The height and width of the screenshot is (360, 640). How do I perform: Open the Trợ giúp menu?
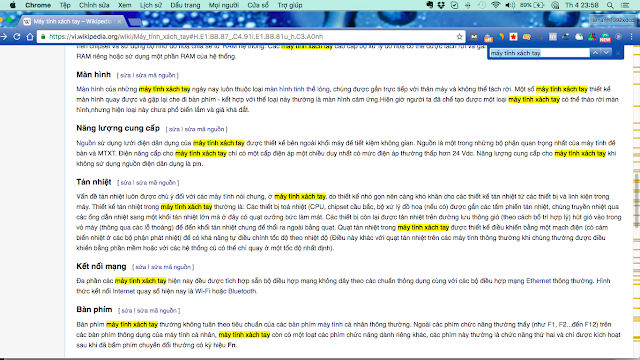[x=290, y=5]
